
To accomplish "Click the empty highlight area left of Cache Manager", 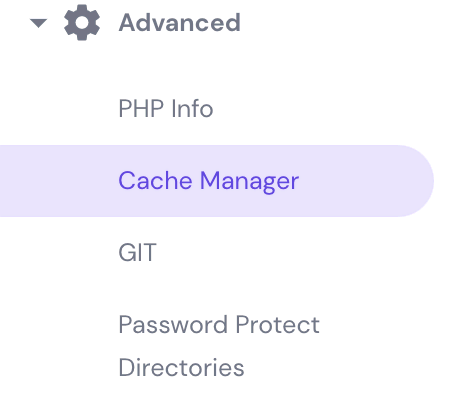I will (58, 181).
